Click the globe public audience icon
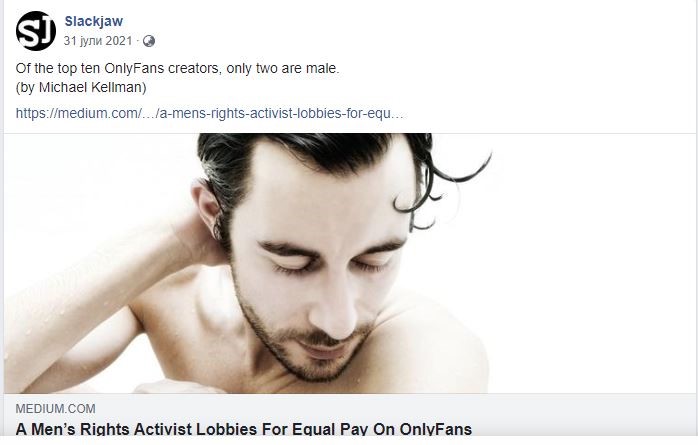698x445 pixels. (x=149, y=41)
